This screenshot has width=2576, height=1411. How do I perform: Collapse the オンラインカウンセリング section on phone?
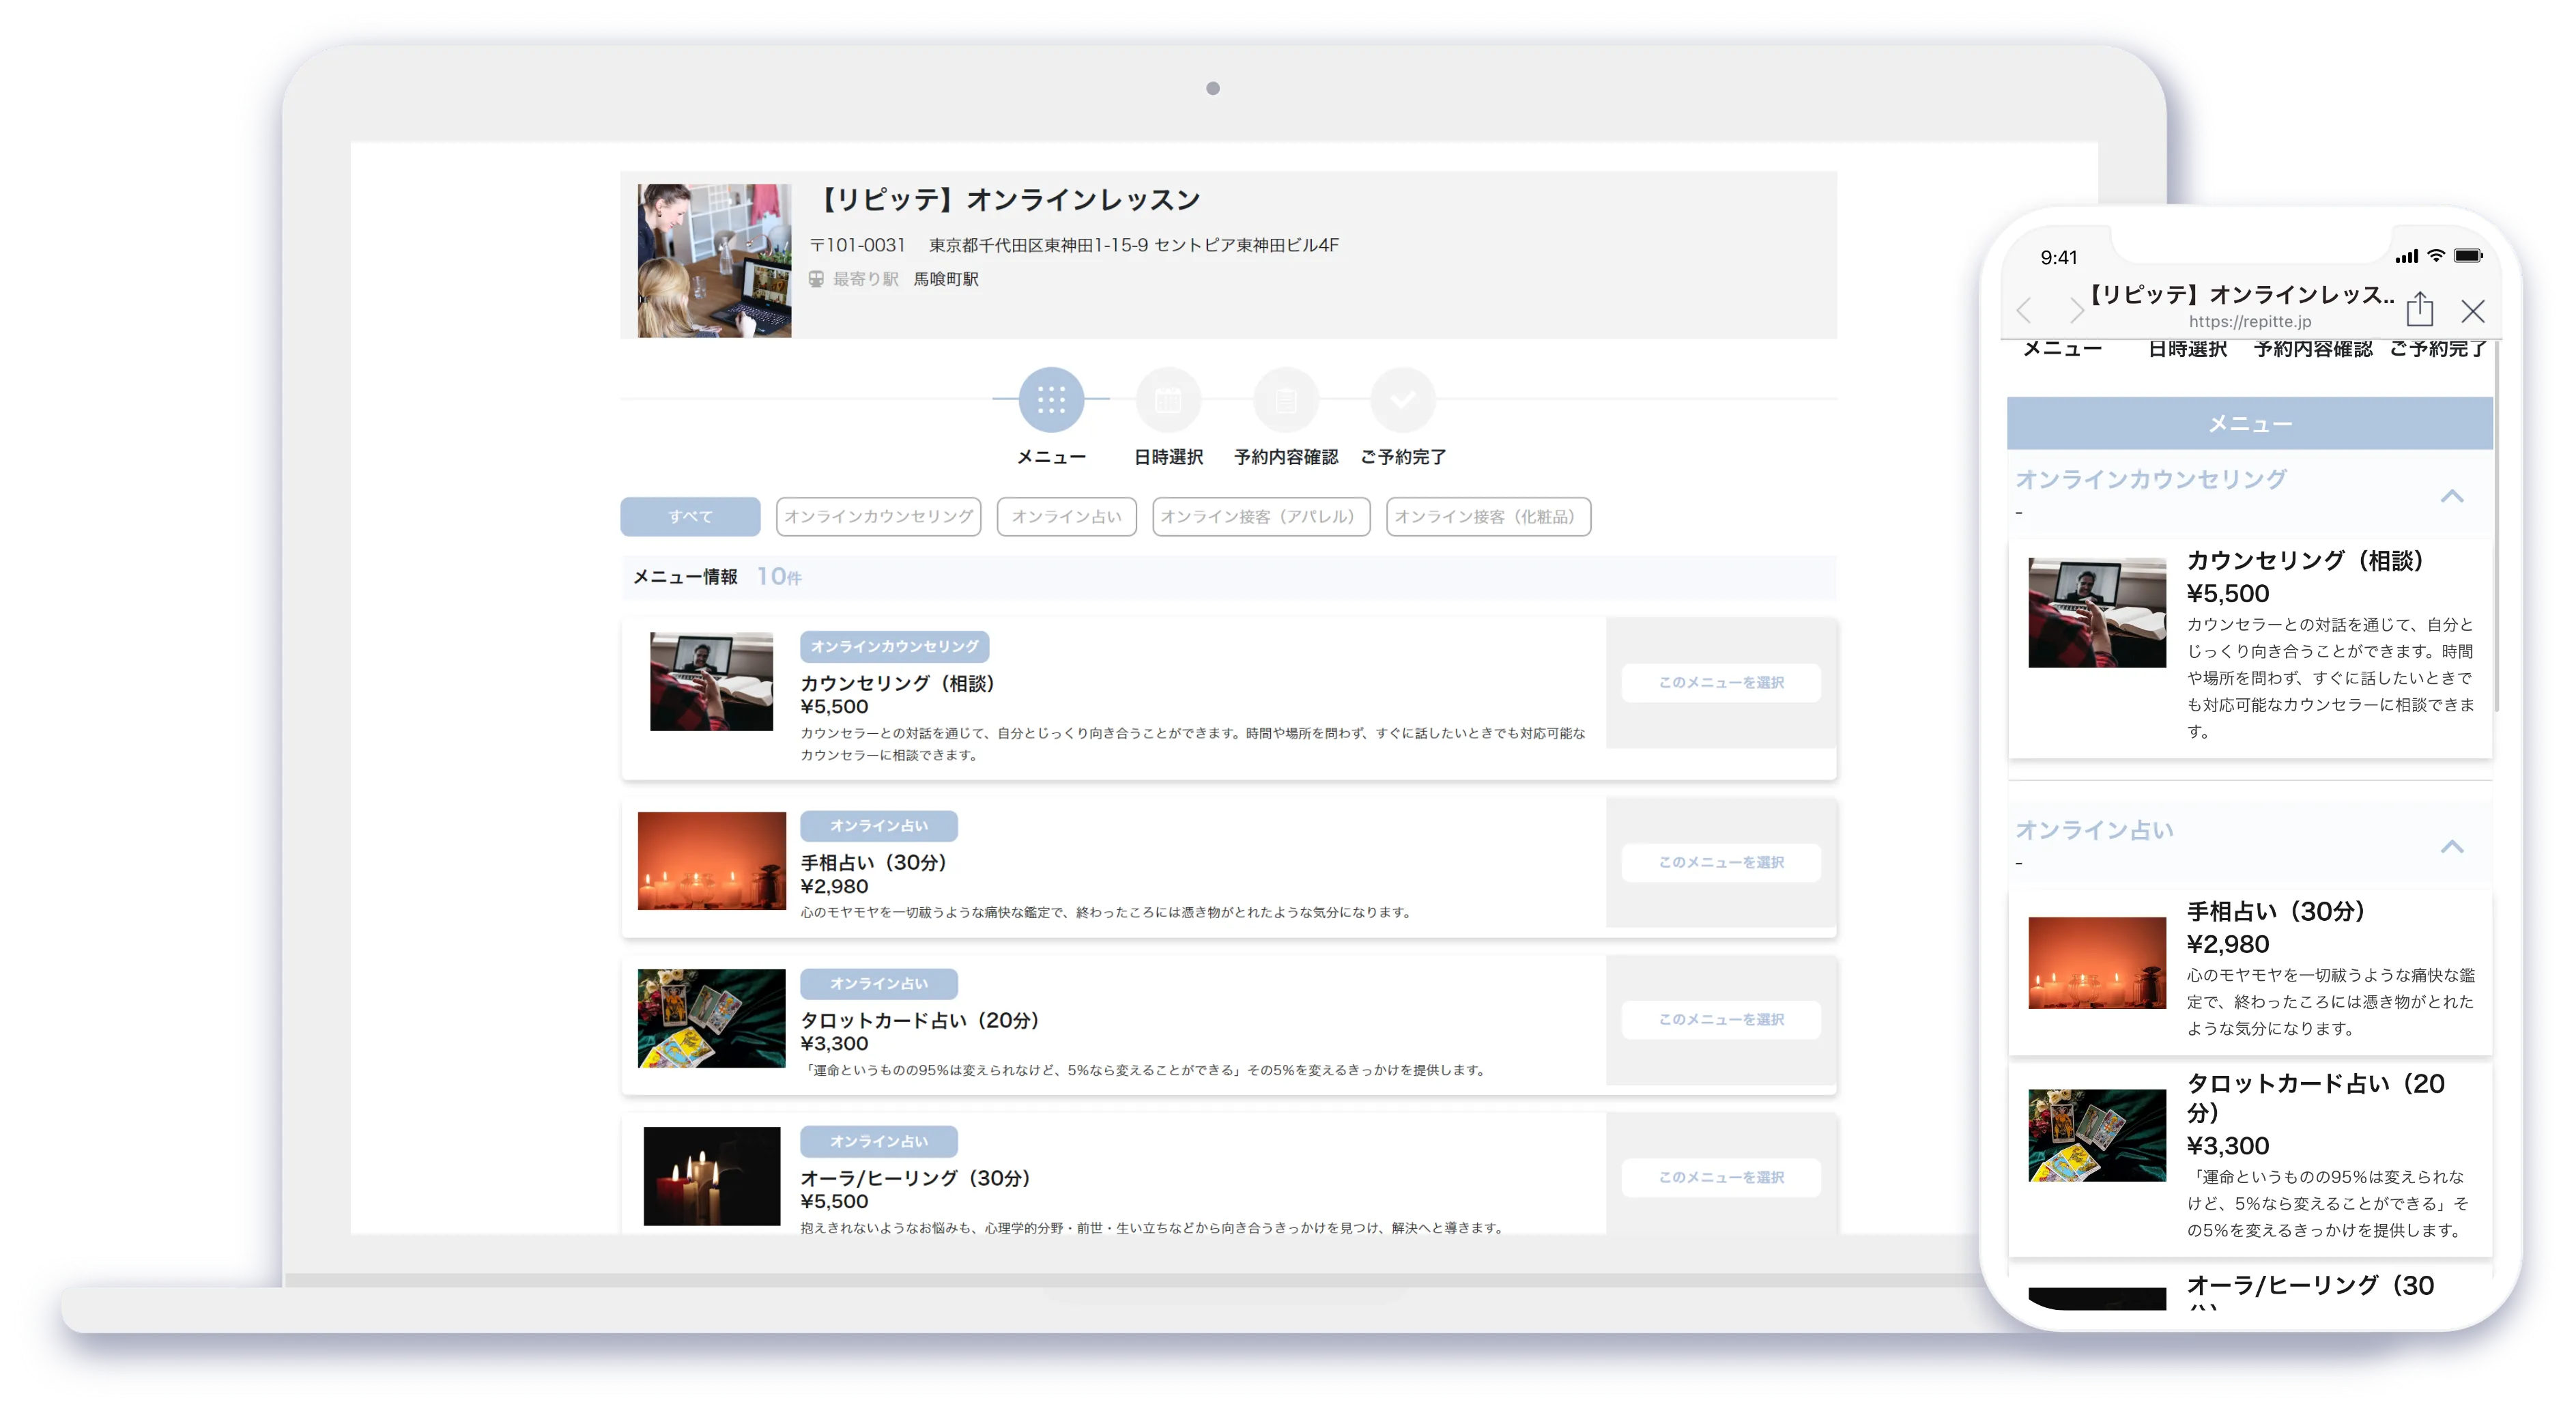click(x=2452, y=496)
